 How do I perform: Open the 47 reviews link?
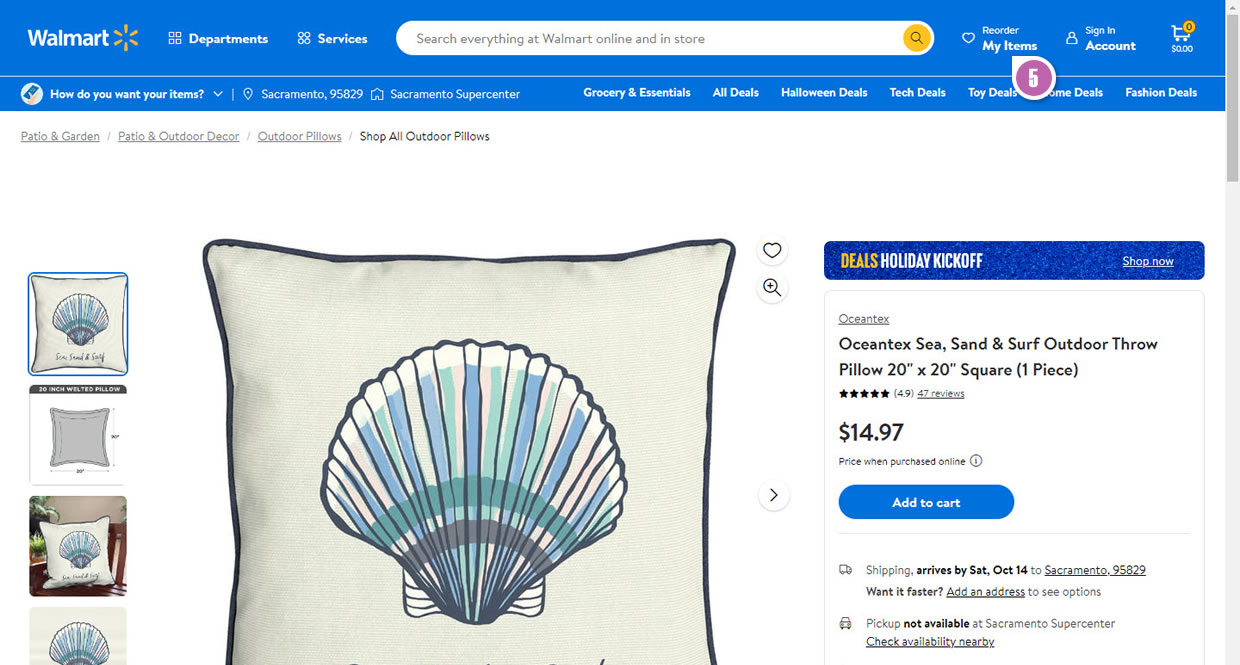pos(940,394)
